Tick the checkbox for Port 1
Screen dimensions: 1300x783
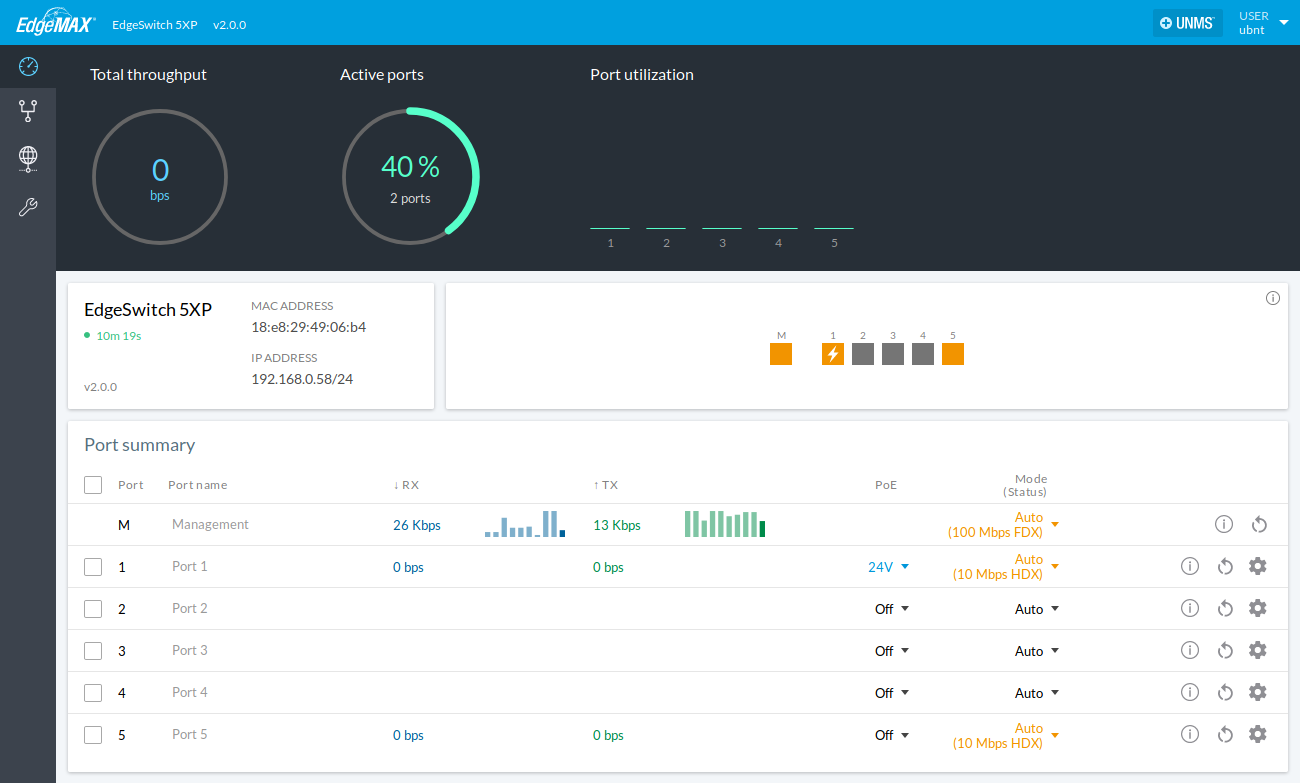pyautogui.click(x=93, y=567)
